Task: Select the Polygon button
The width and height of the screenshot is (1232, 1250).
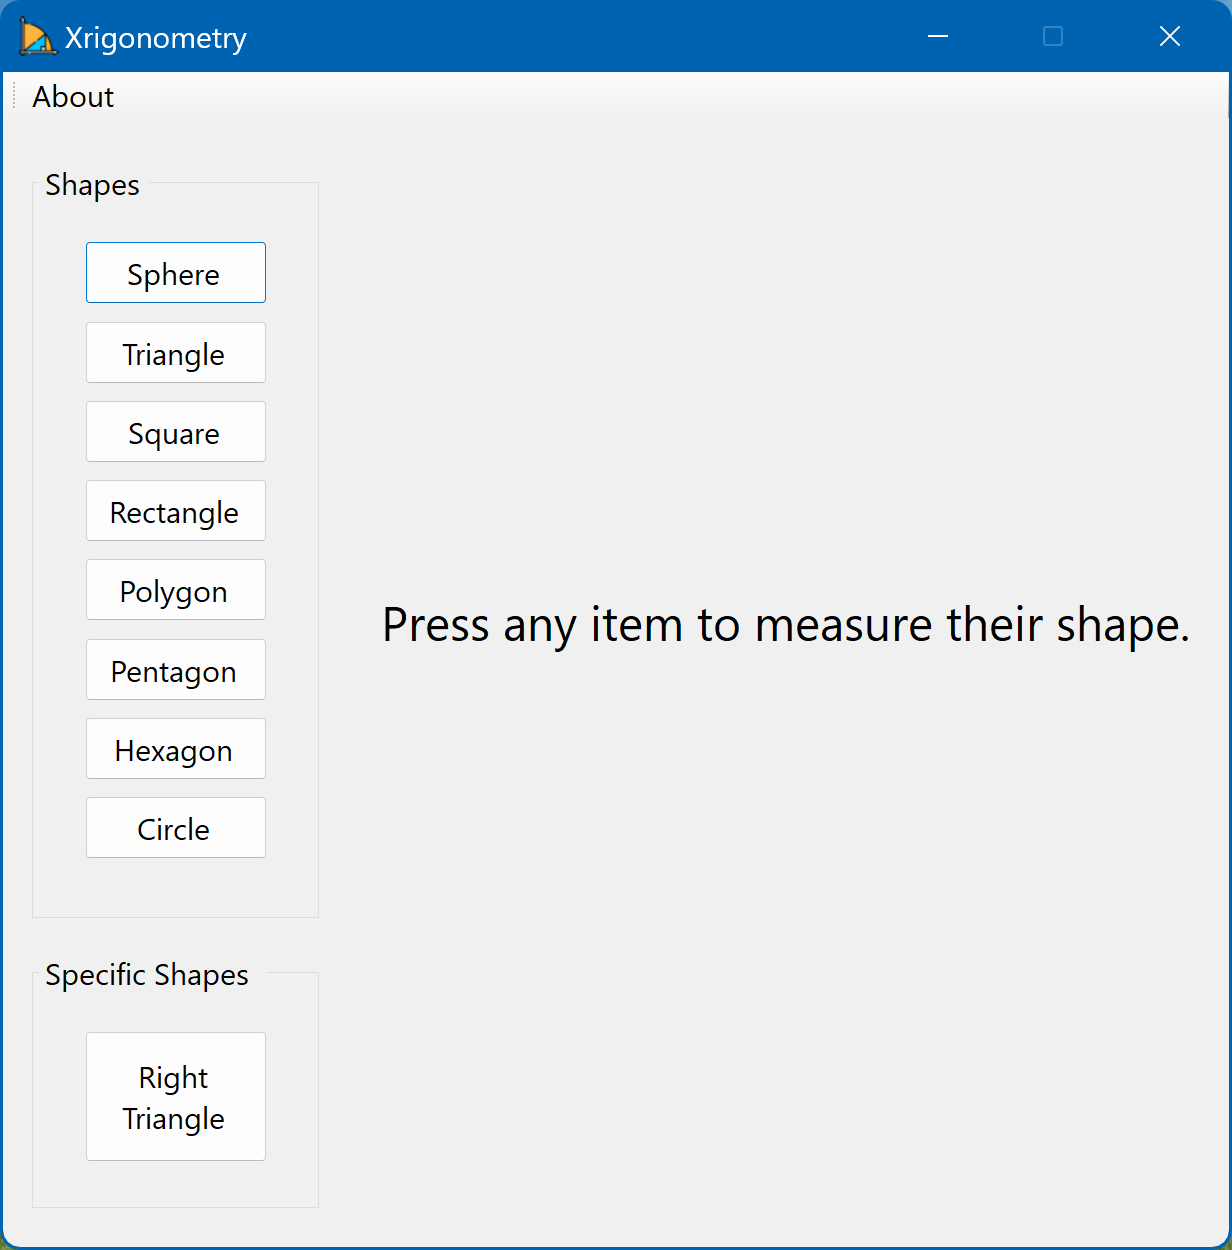Action: point(176,590)
